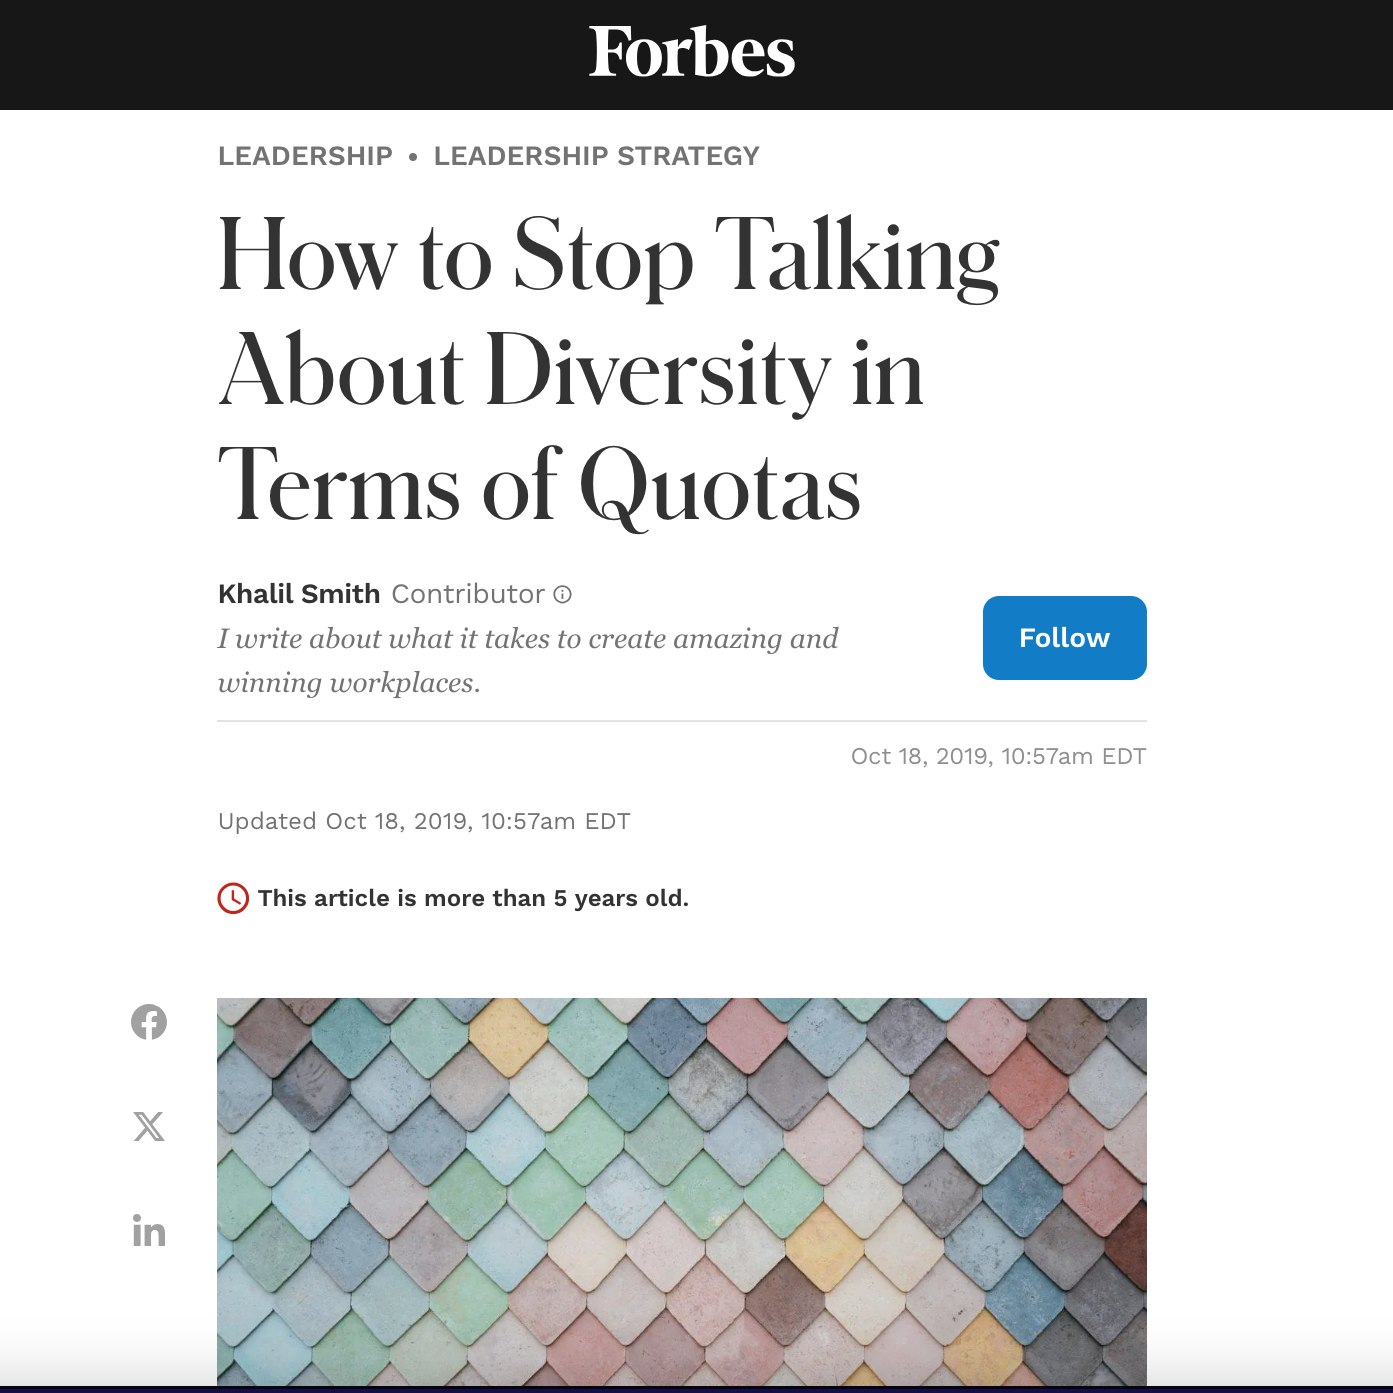This screenshot has width=1393, height=1393.
Task: Share the article on Facebook
Action: [x=149, y=1022]
